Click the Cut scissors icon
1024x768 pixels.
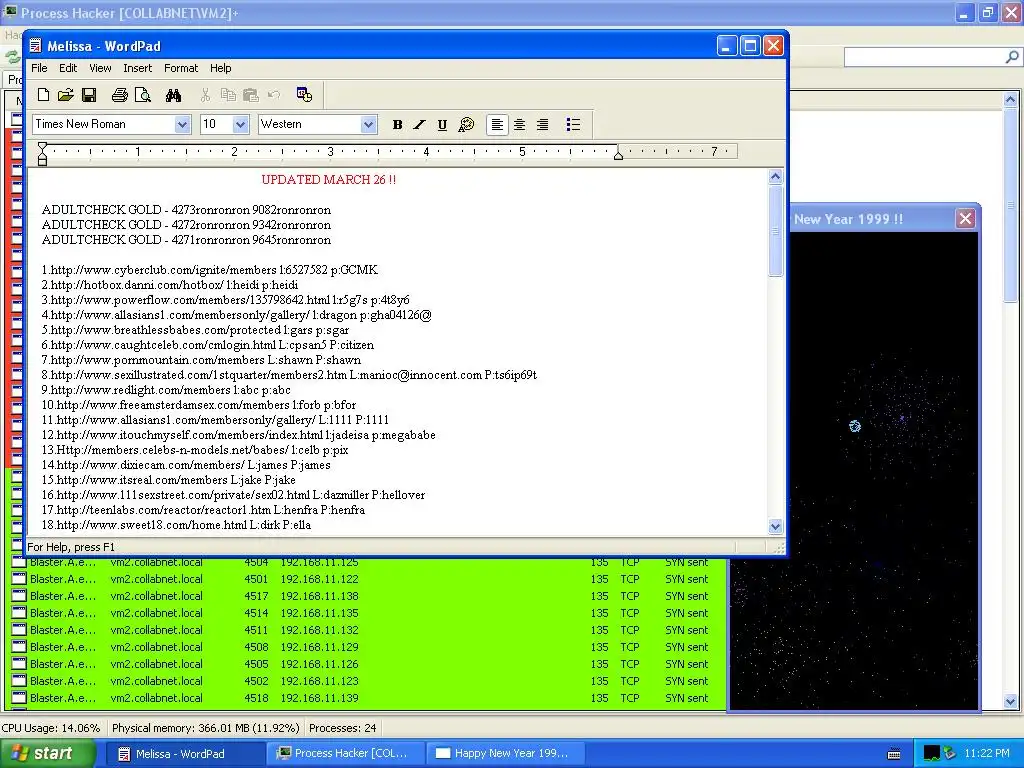click(205, 95)
